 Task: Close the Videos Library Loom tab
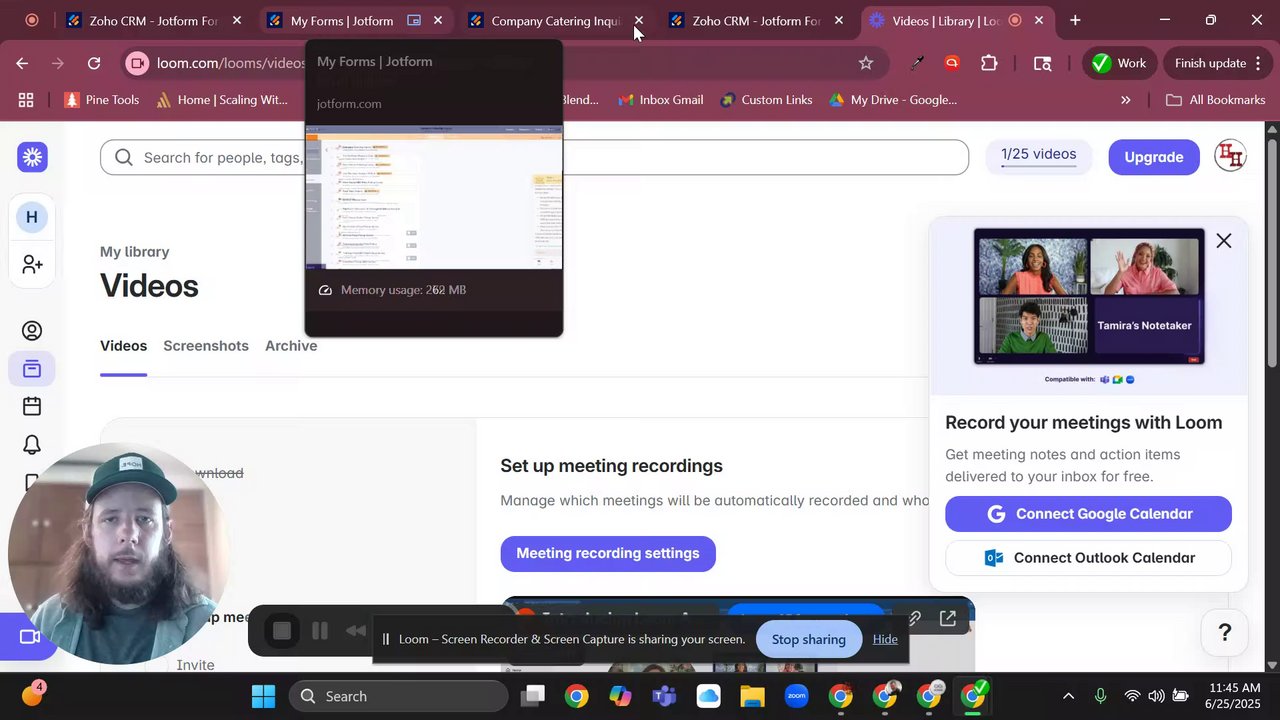tap(1039, 20)
